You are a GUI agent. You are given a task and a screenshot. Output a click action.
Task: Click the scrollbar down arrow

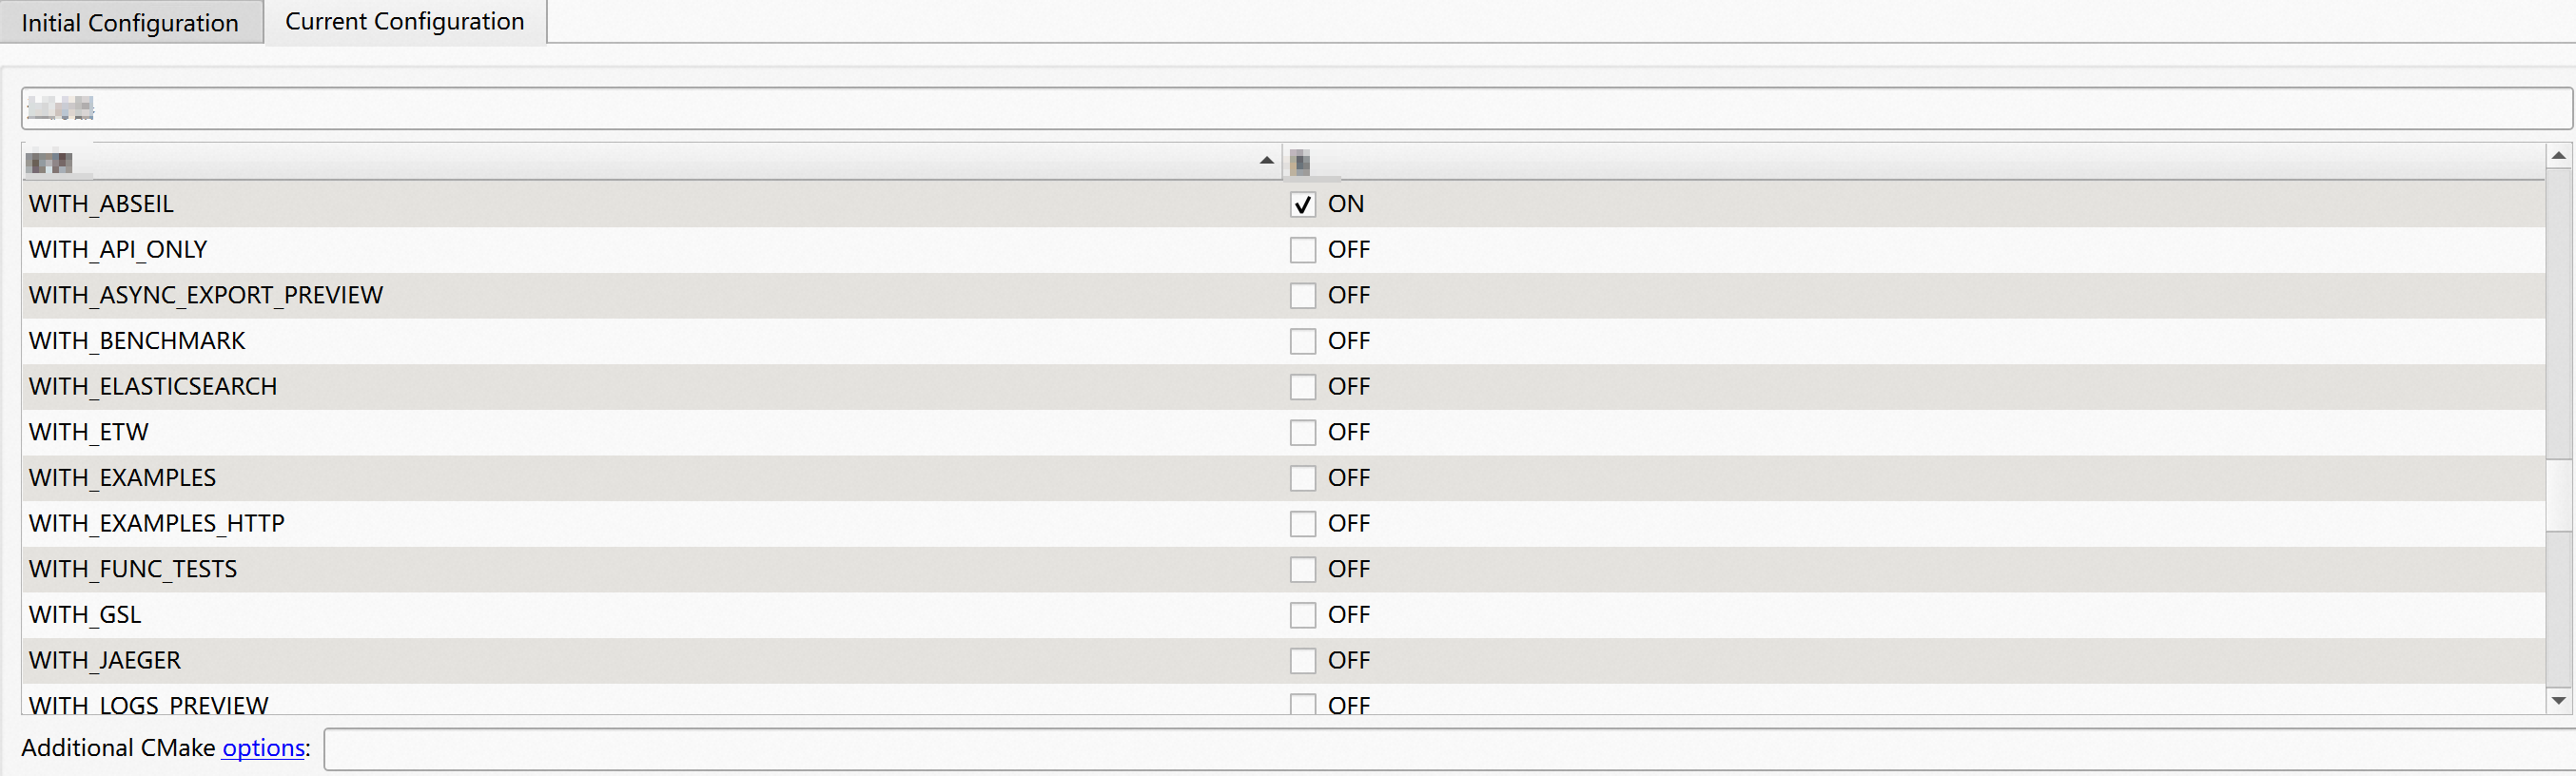coord(2559,701)
